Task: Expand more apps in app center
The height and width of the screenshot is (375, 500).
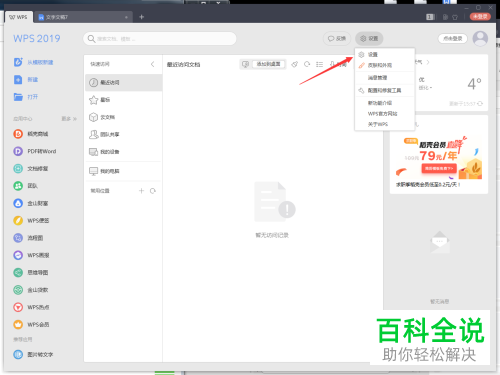Action: (69, 119)
